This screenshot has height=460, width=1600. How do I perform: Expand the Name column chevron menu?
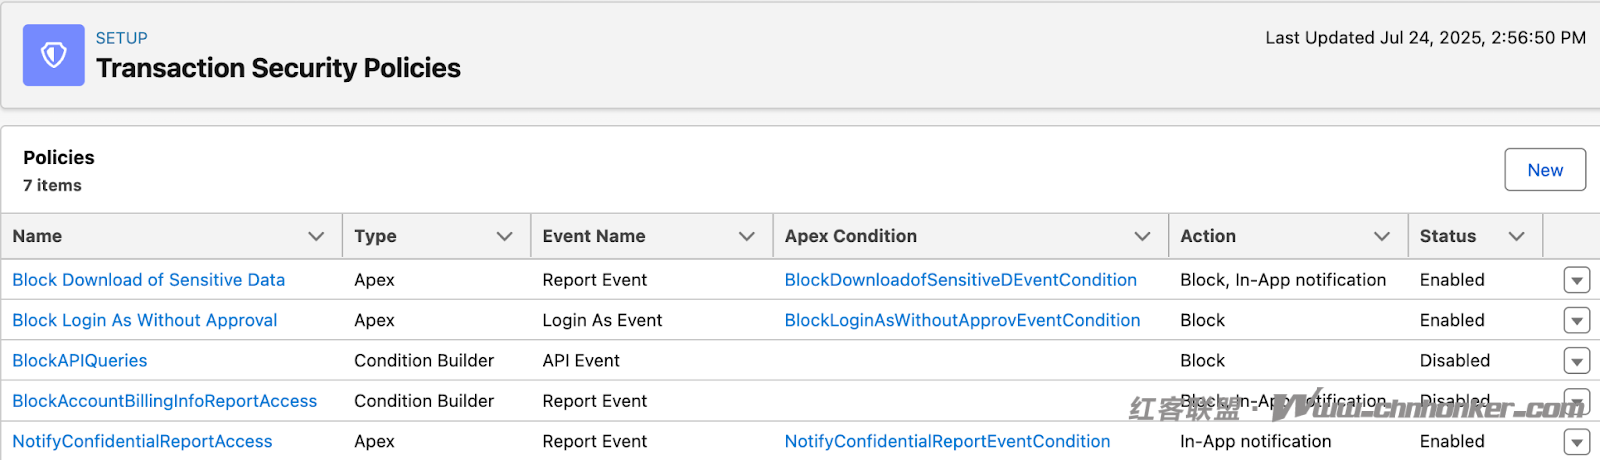[316, 236]
